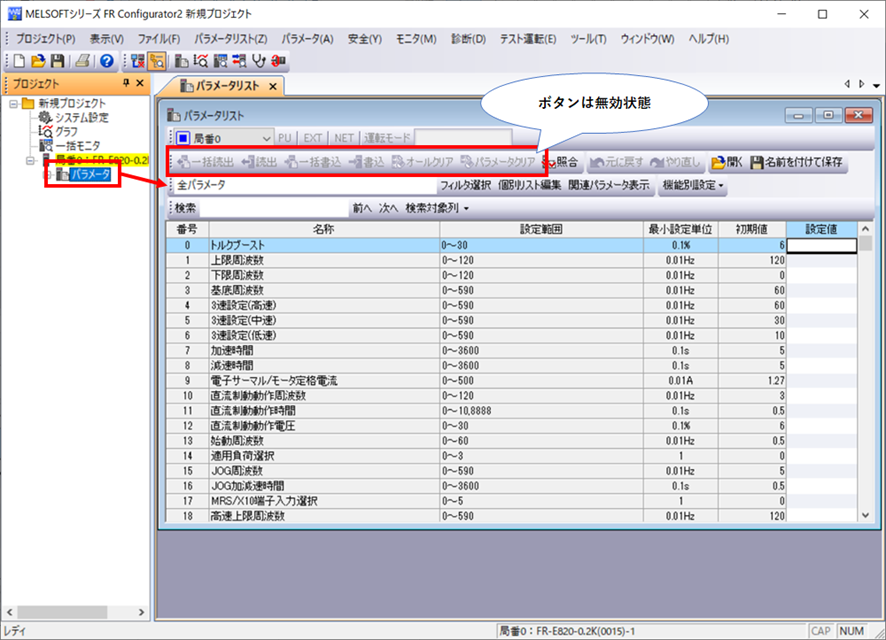Select the 加速時間 parameter row
This screenshot has height=640, width=886.
pos(511,351)
